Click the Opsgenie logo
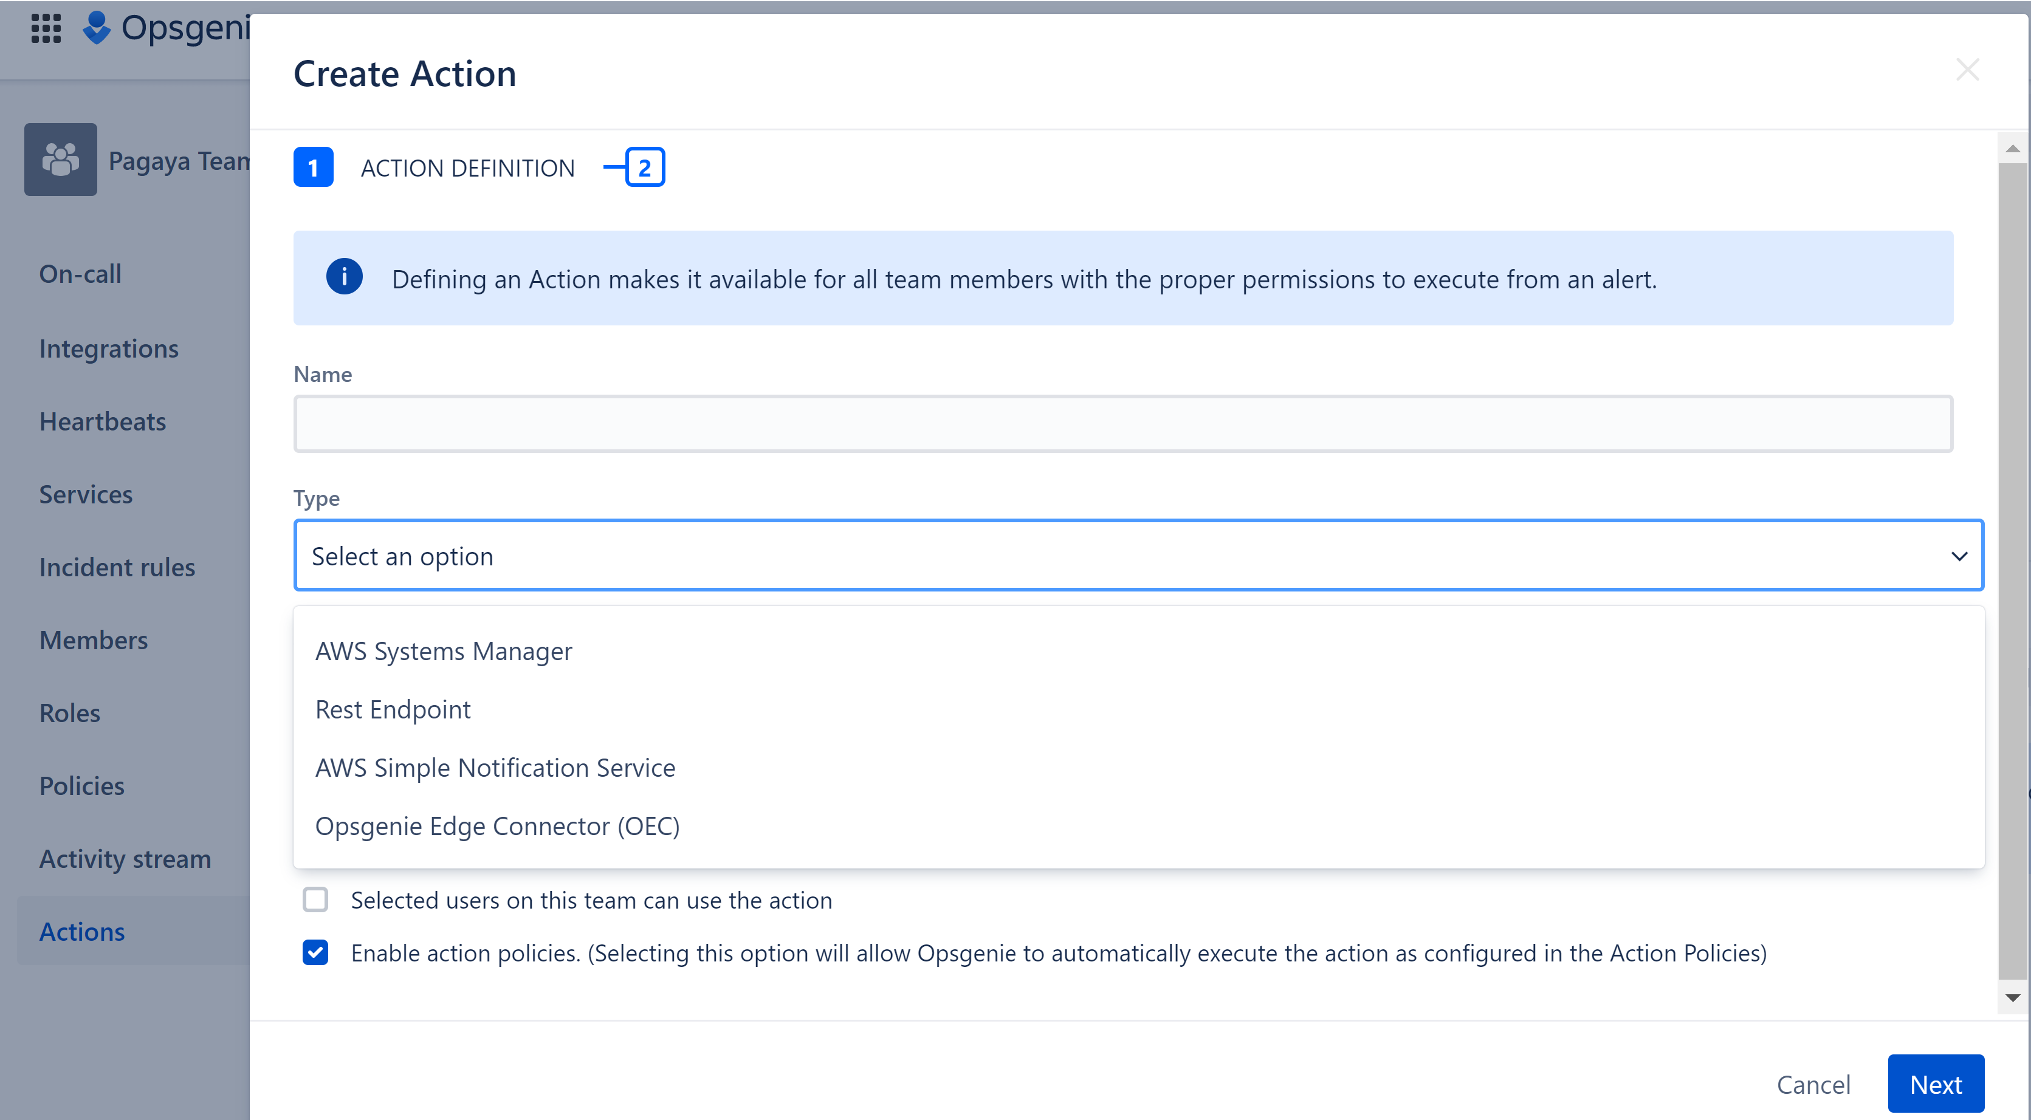This screenshot has height=1120, width=2032. 165,28
